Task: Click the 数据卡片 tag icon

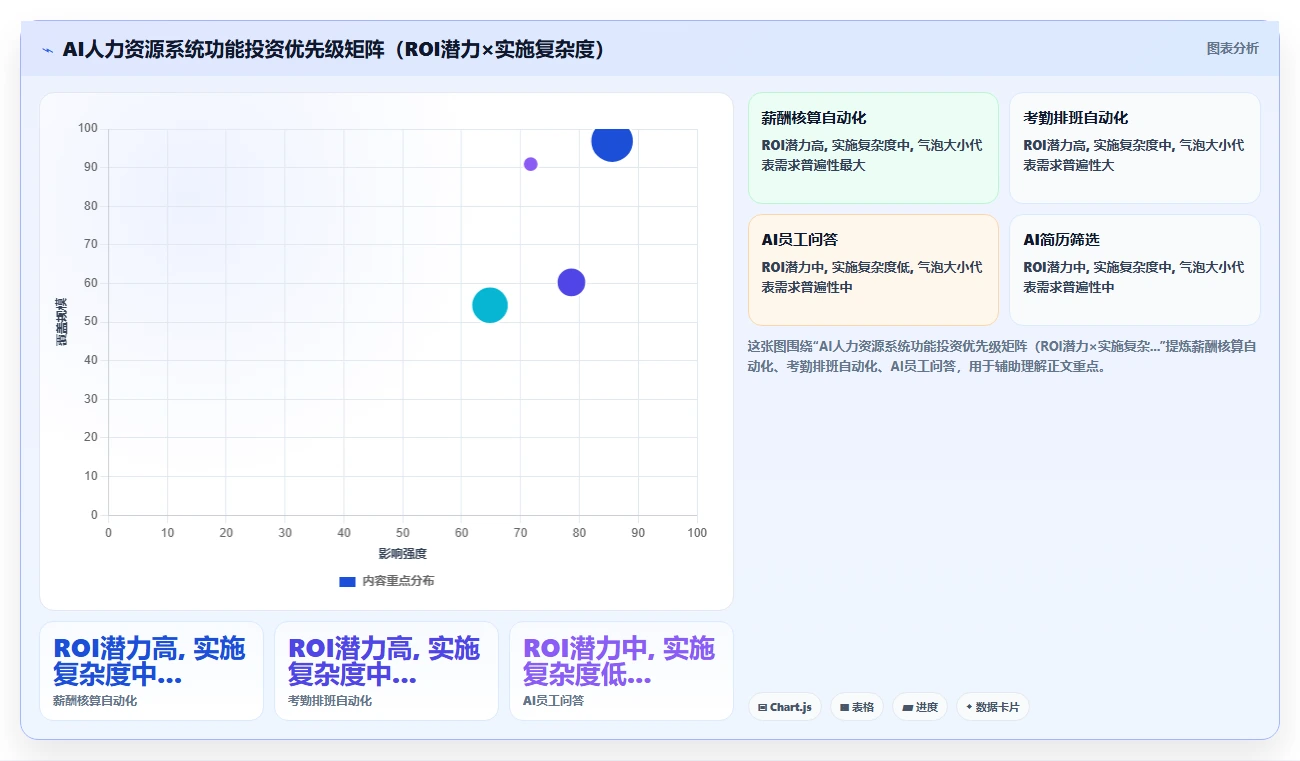Action: click(969, 707)
